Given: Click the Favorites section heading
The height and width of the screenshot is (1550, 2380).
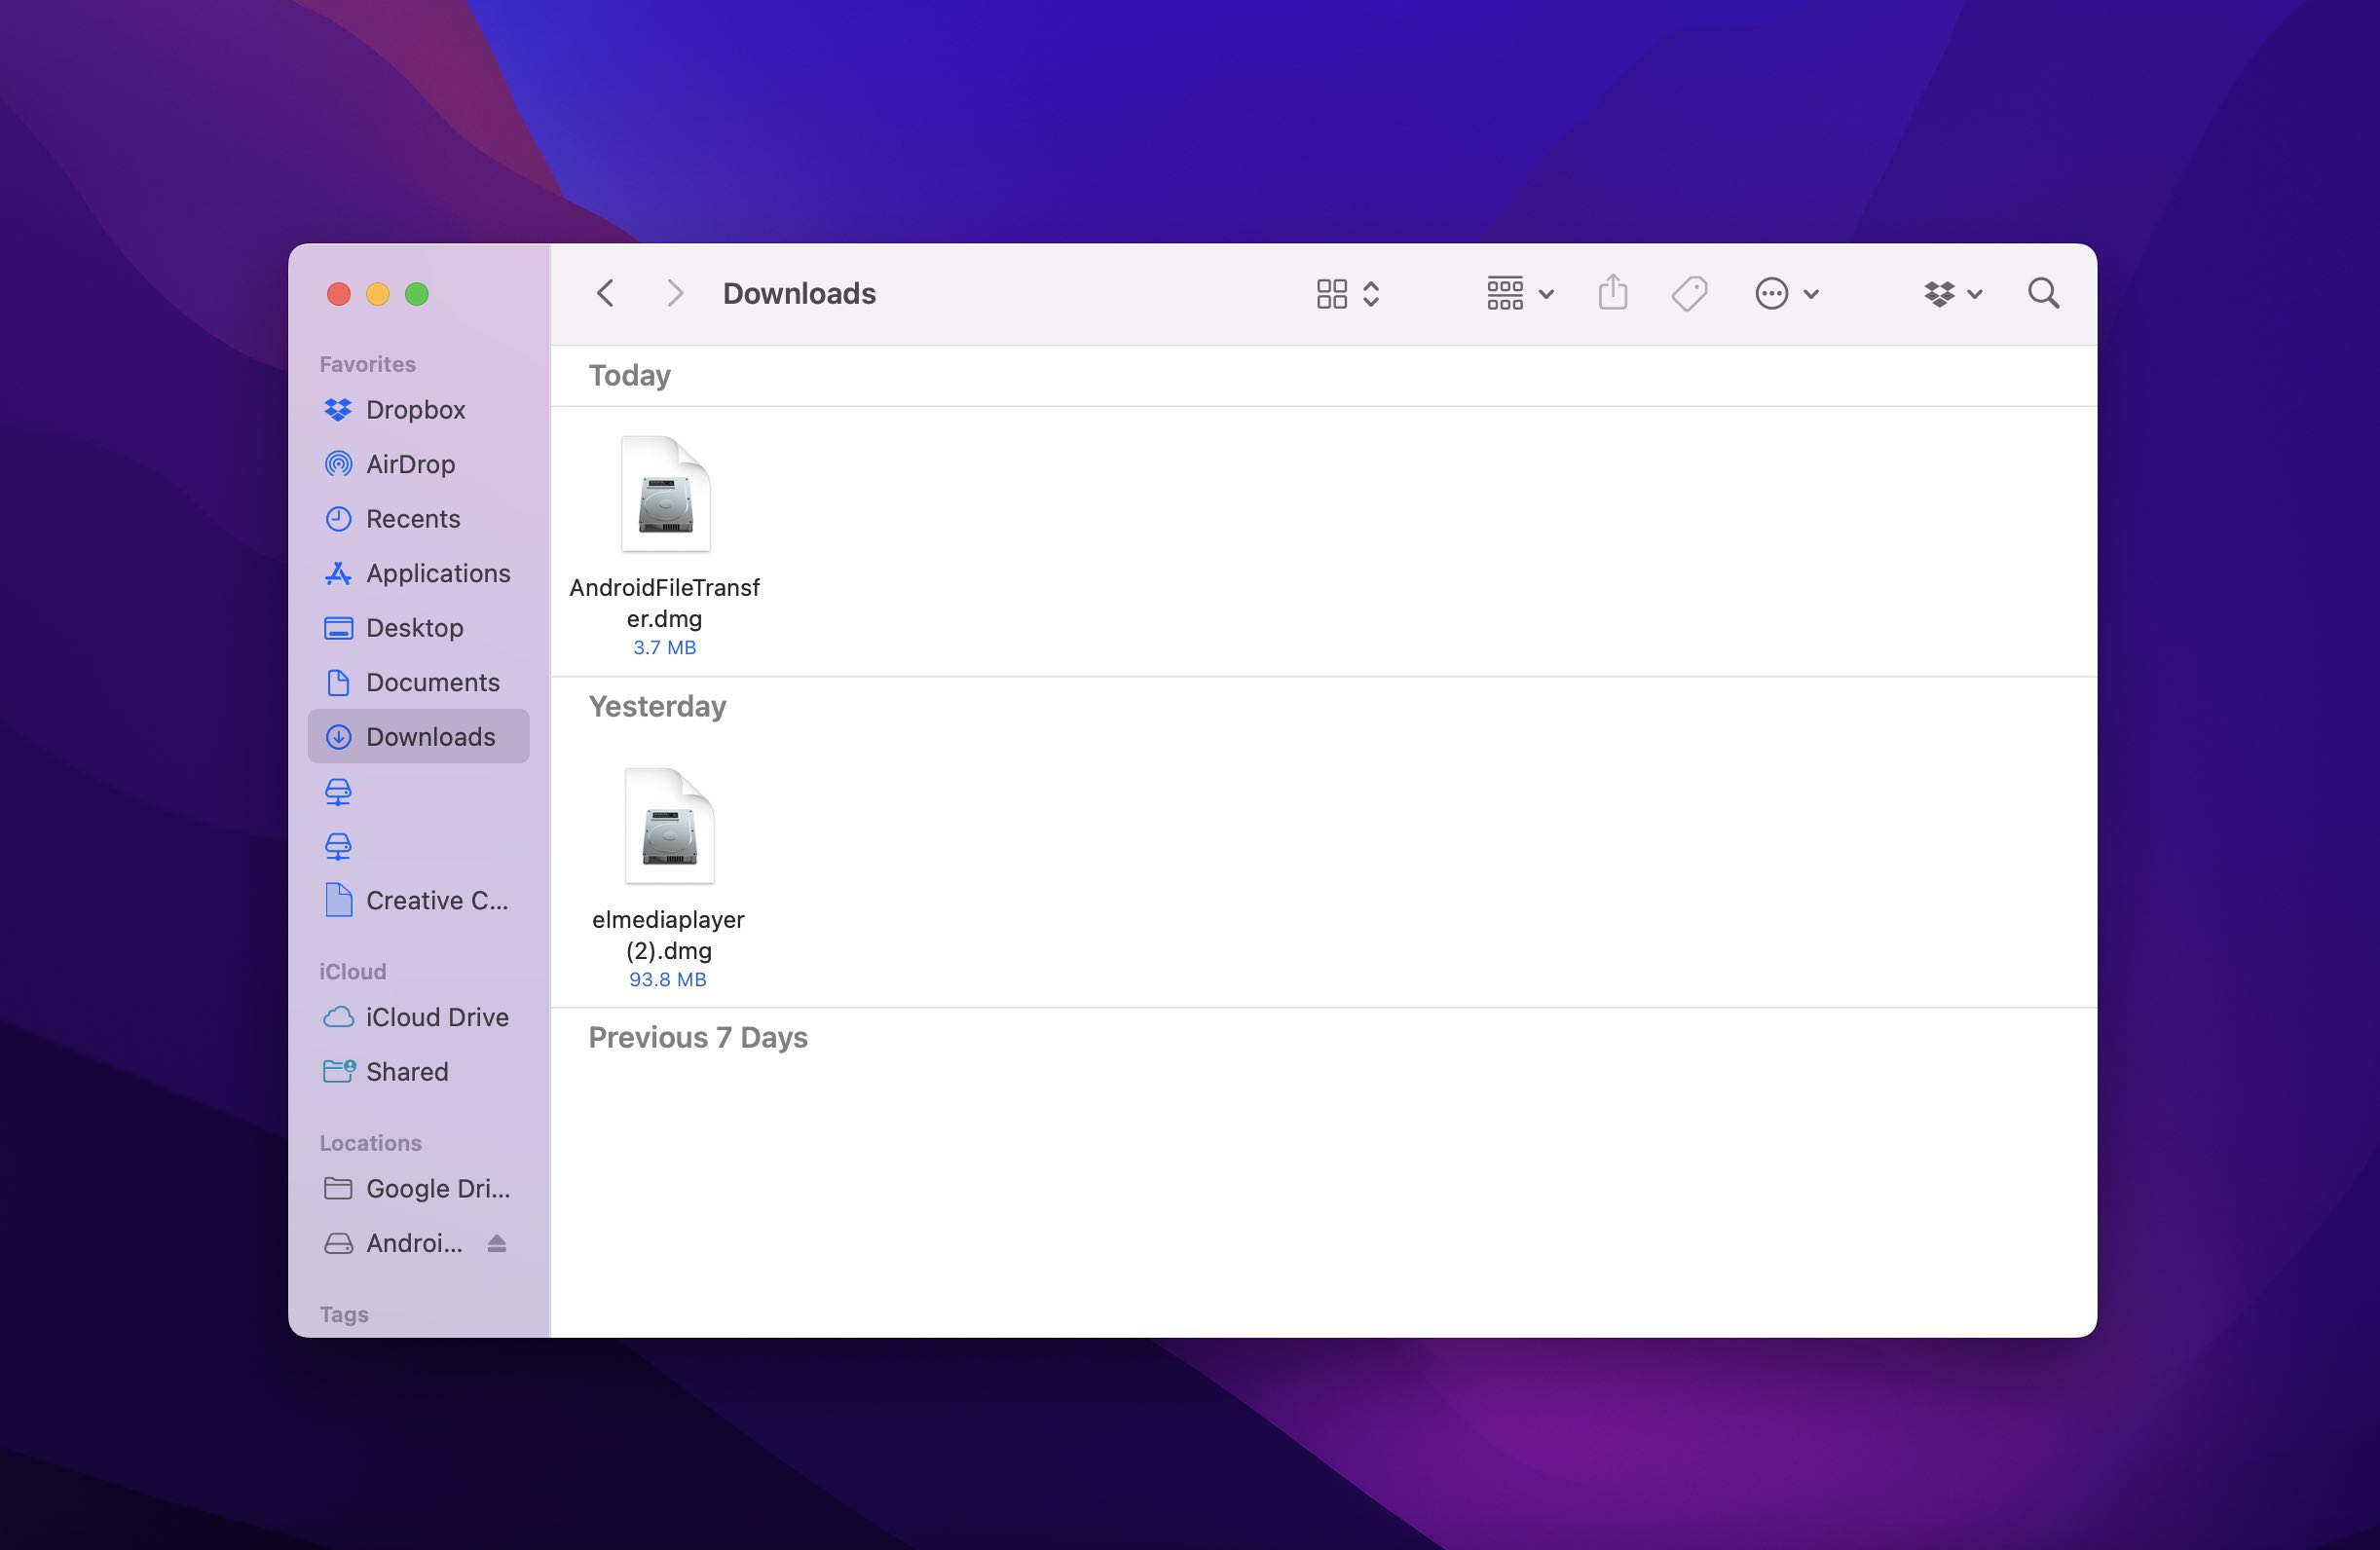Looking at the screenshot, I should pos(367,364).
